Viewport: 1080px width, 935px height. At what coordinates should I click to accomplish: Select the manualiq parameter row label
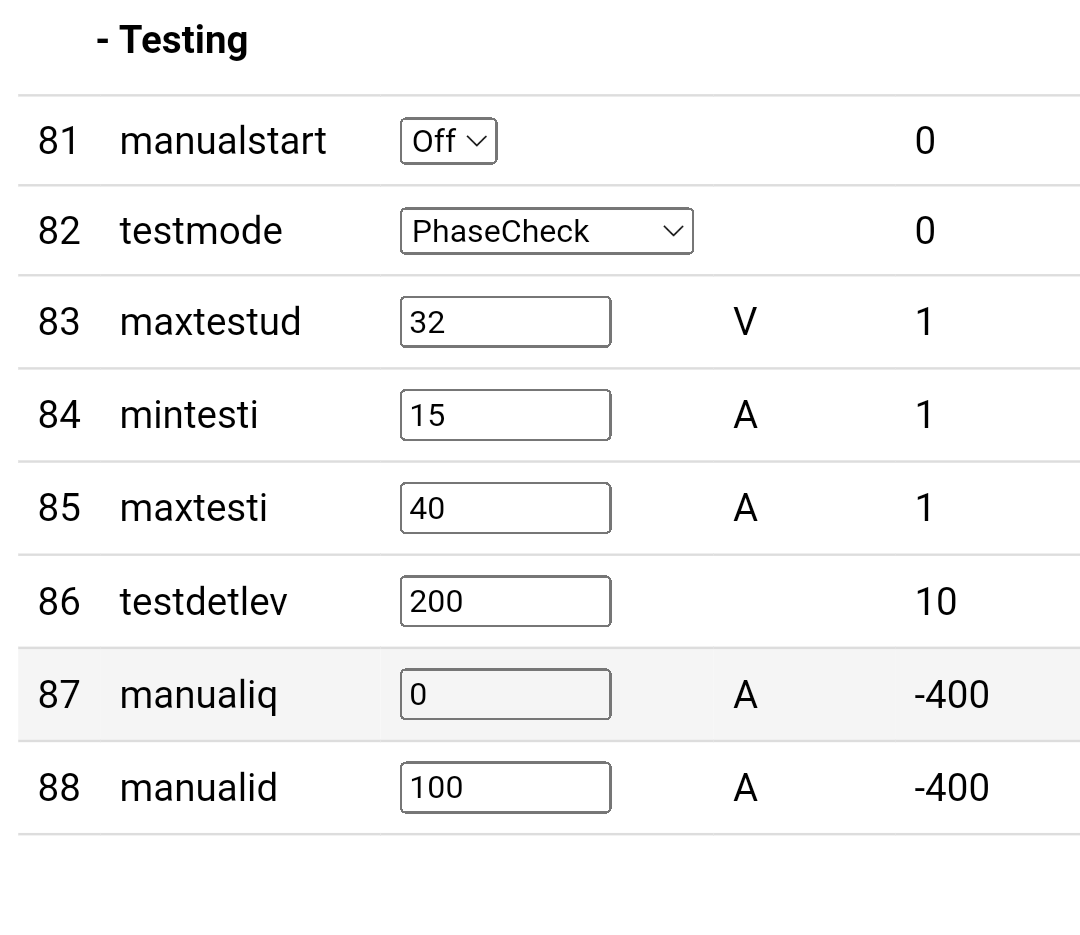[198, 694]
